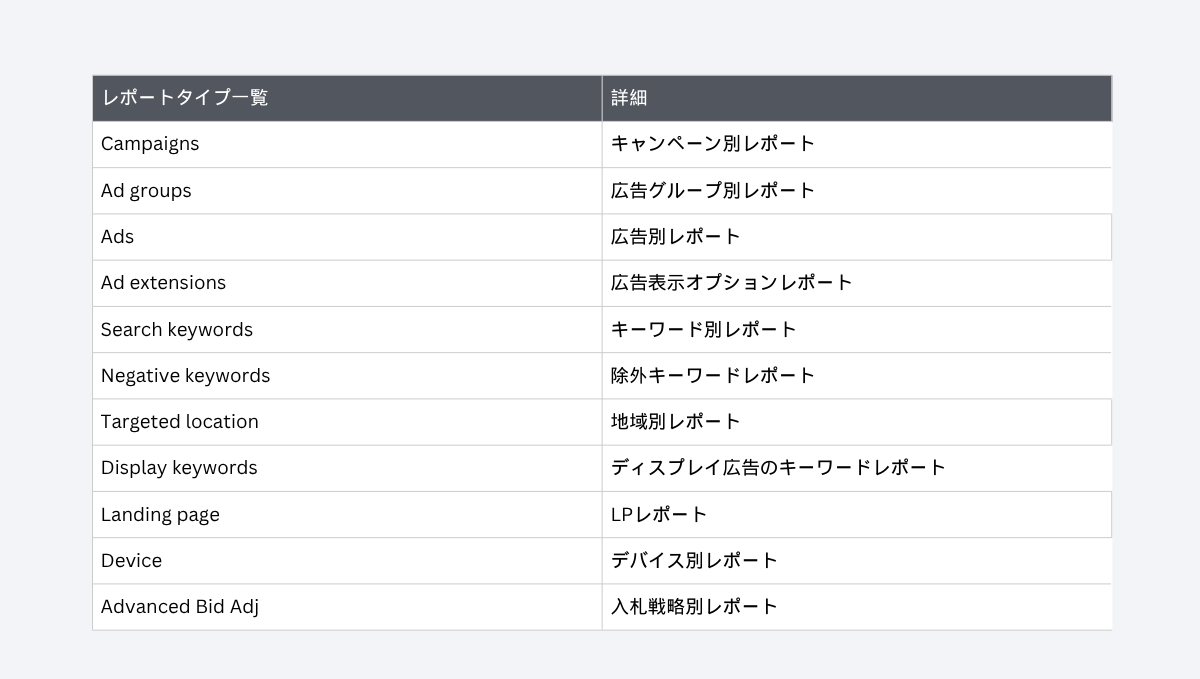This screenshot has height=679, width=1200.
Task: Click the LPレポート detail cell
Action: pyautogui.click(x=857, y=515)
